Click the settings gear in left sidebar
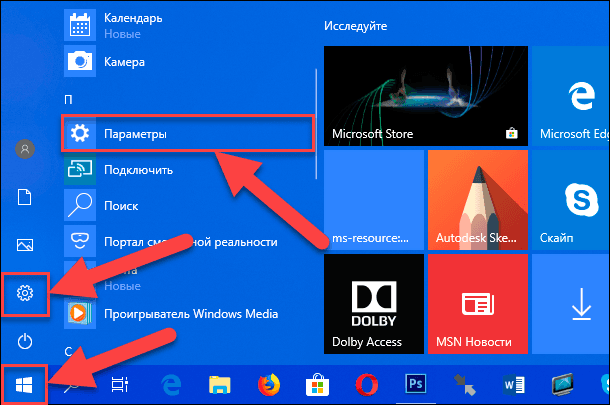 (x=25, y=293)
